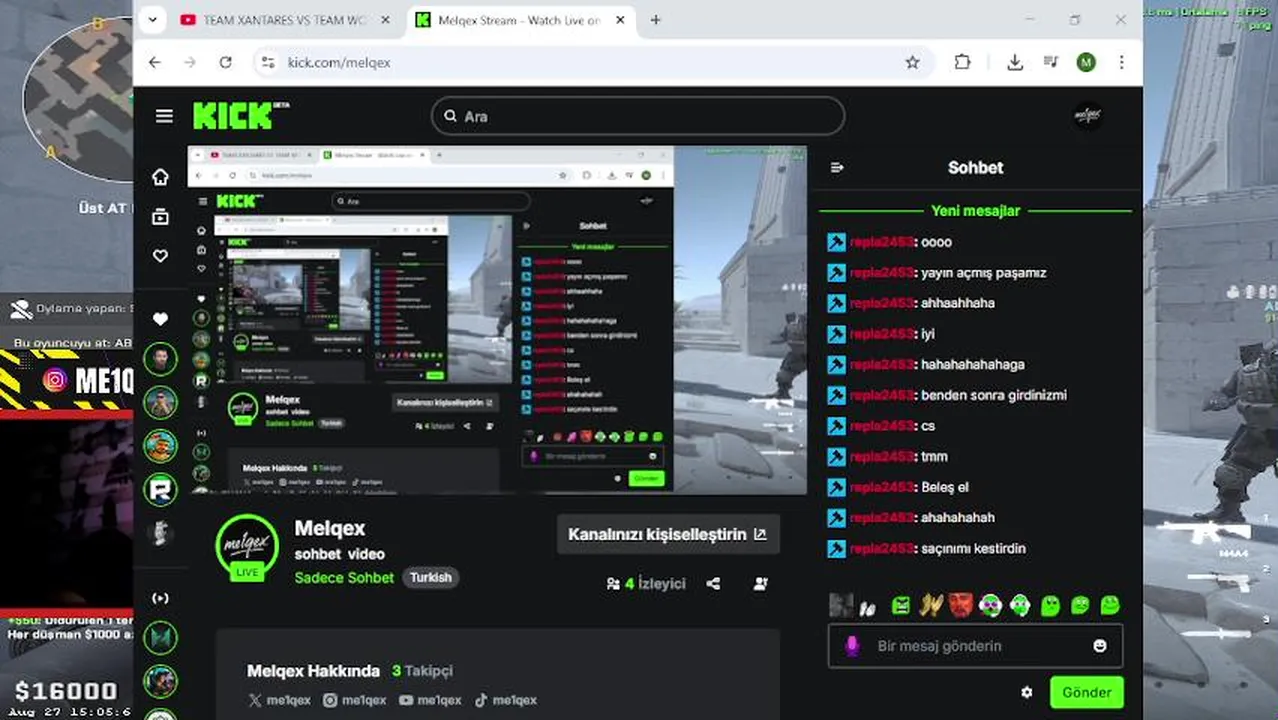This screenshot has width=1278, height=720.
Task: Click the Sadece Sohbet category link
Action: coord(344,578)
